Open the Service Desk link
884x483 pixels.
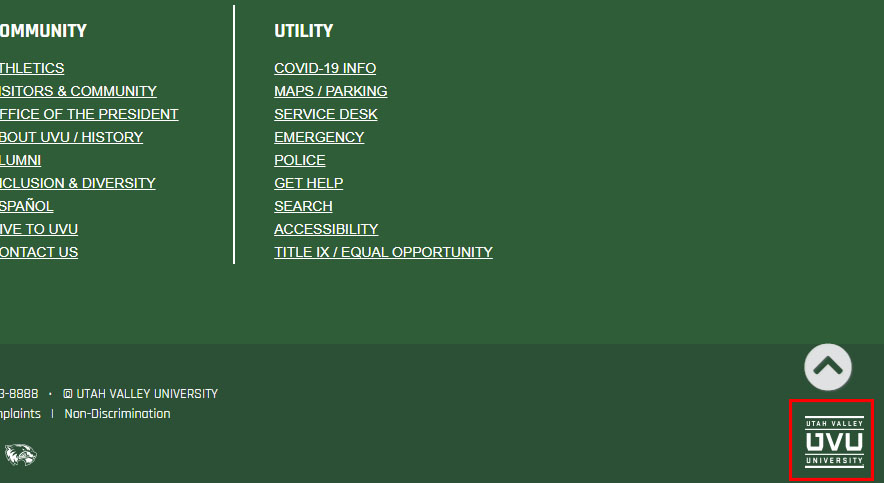[326, 114]
